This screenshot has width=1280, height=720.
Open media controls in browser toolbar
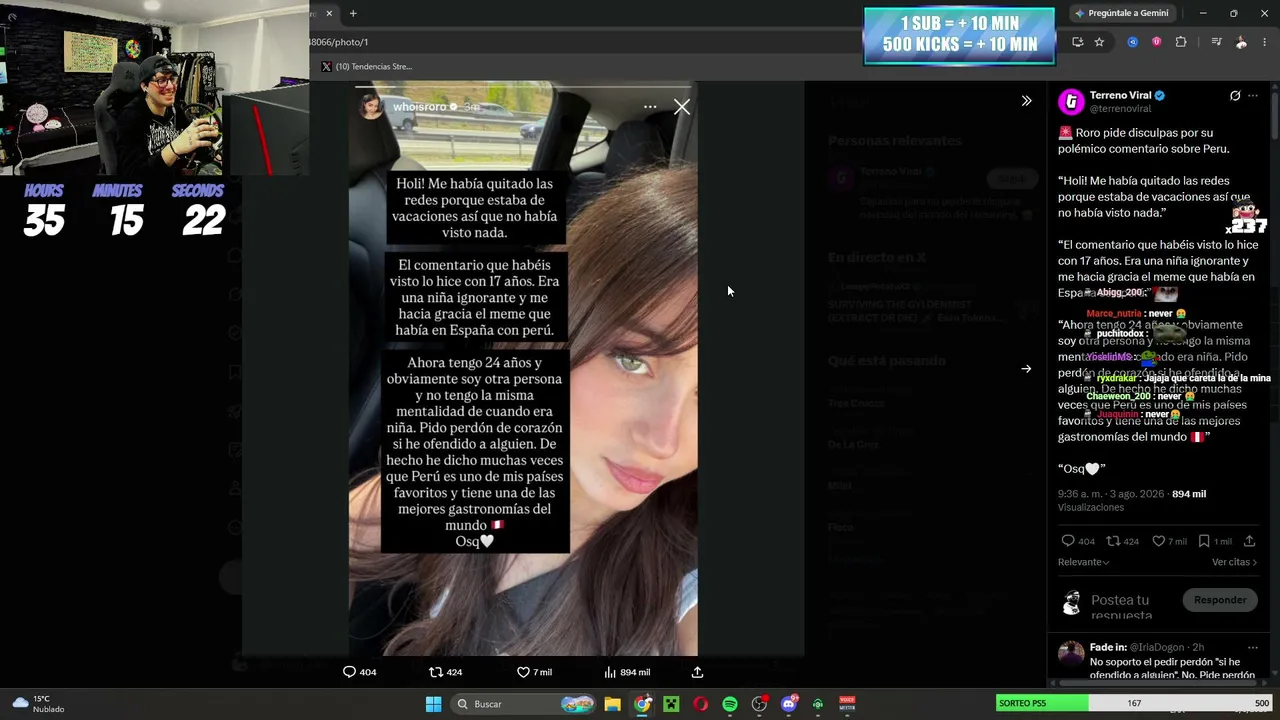pos(1216,42)
